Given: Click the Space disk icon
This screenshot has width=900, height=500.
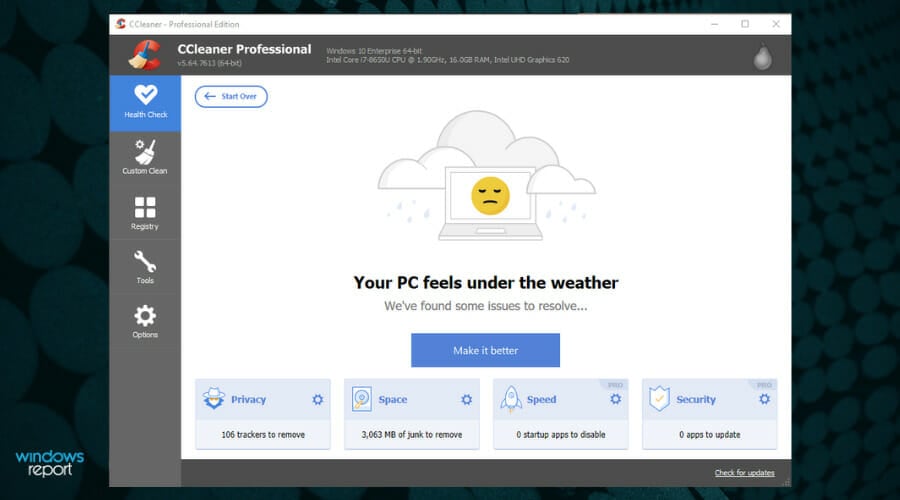Looking at the screenshot, I should (362, 399).
